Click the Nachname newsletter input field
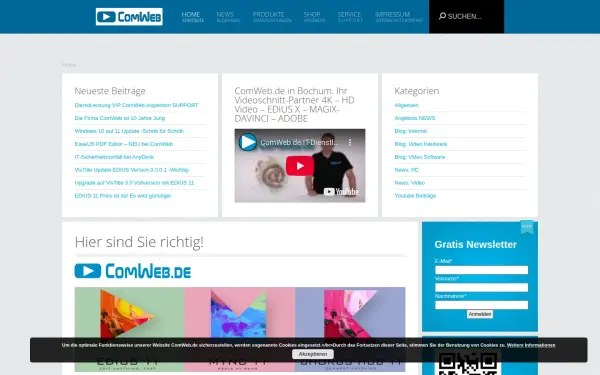600x375 pixels. pos(481,305)
